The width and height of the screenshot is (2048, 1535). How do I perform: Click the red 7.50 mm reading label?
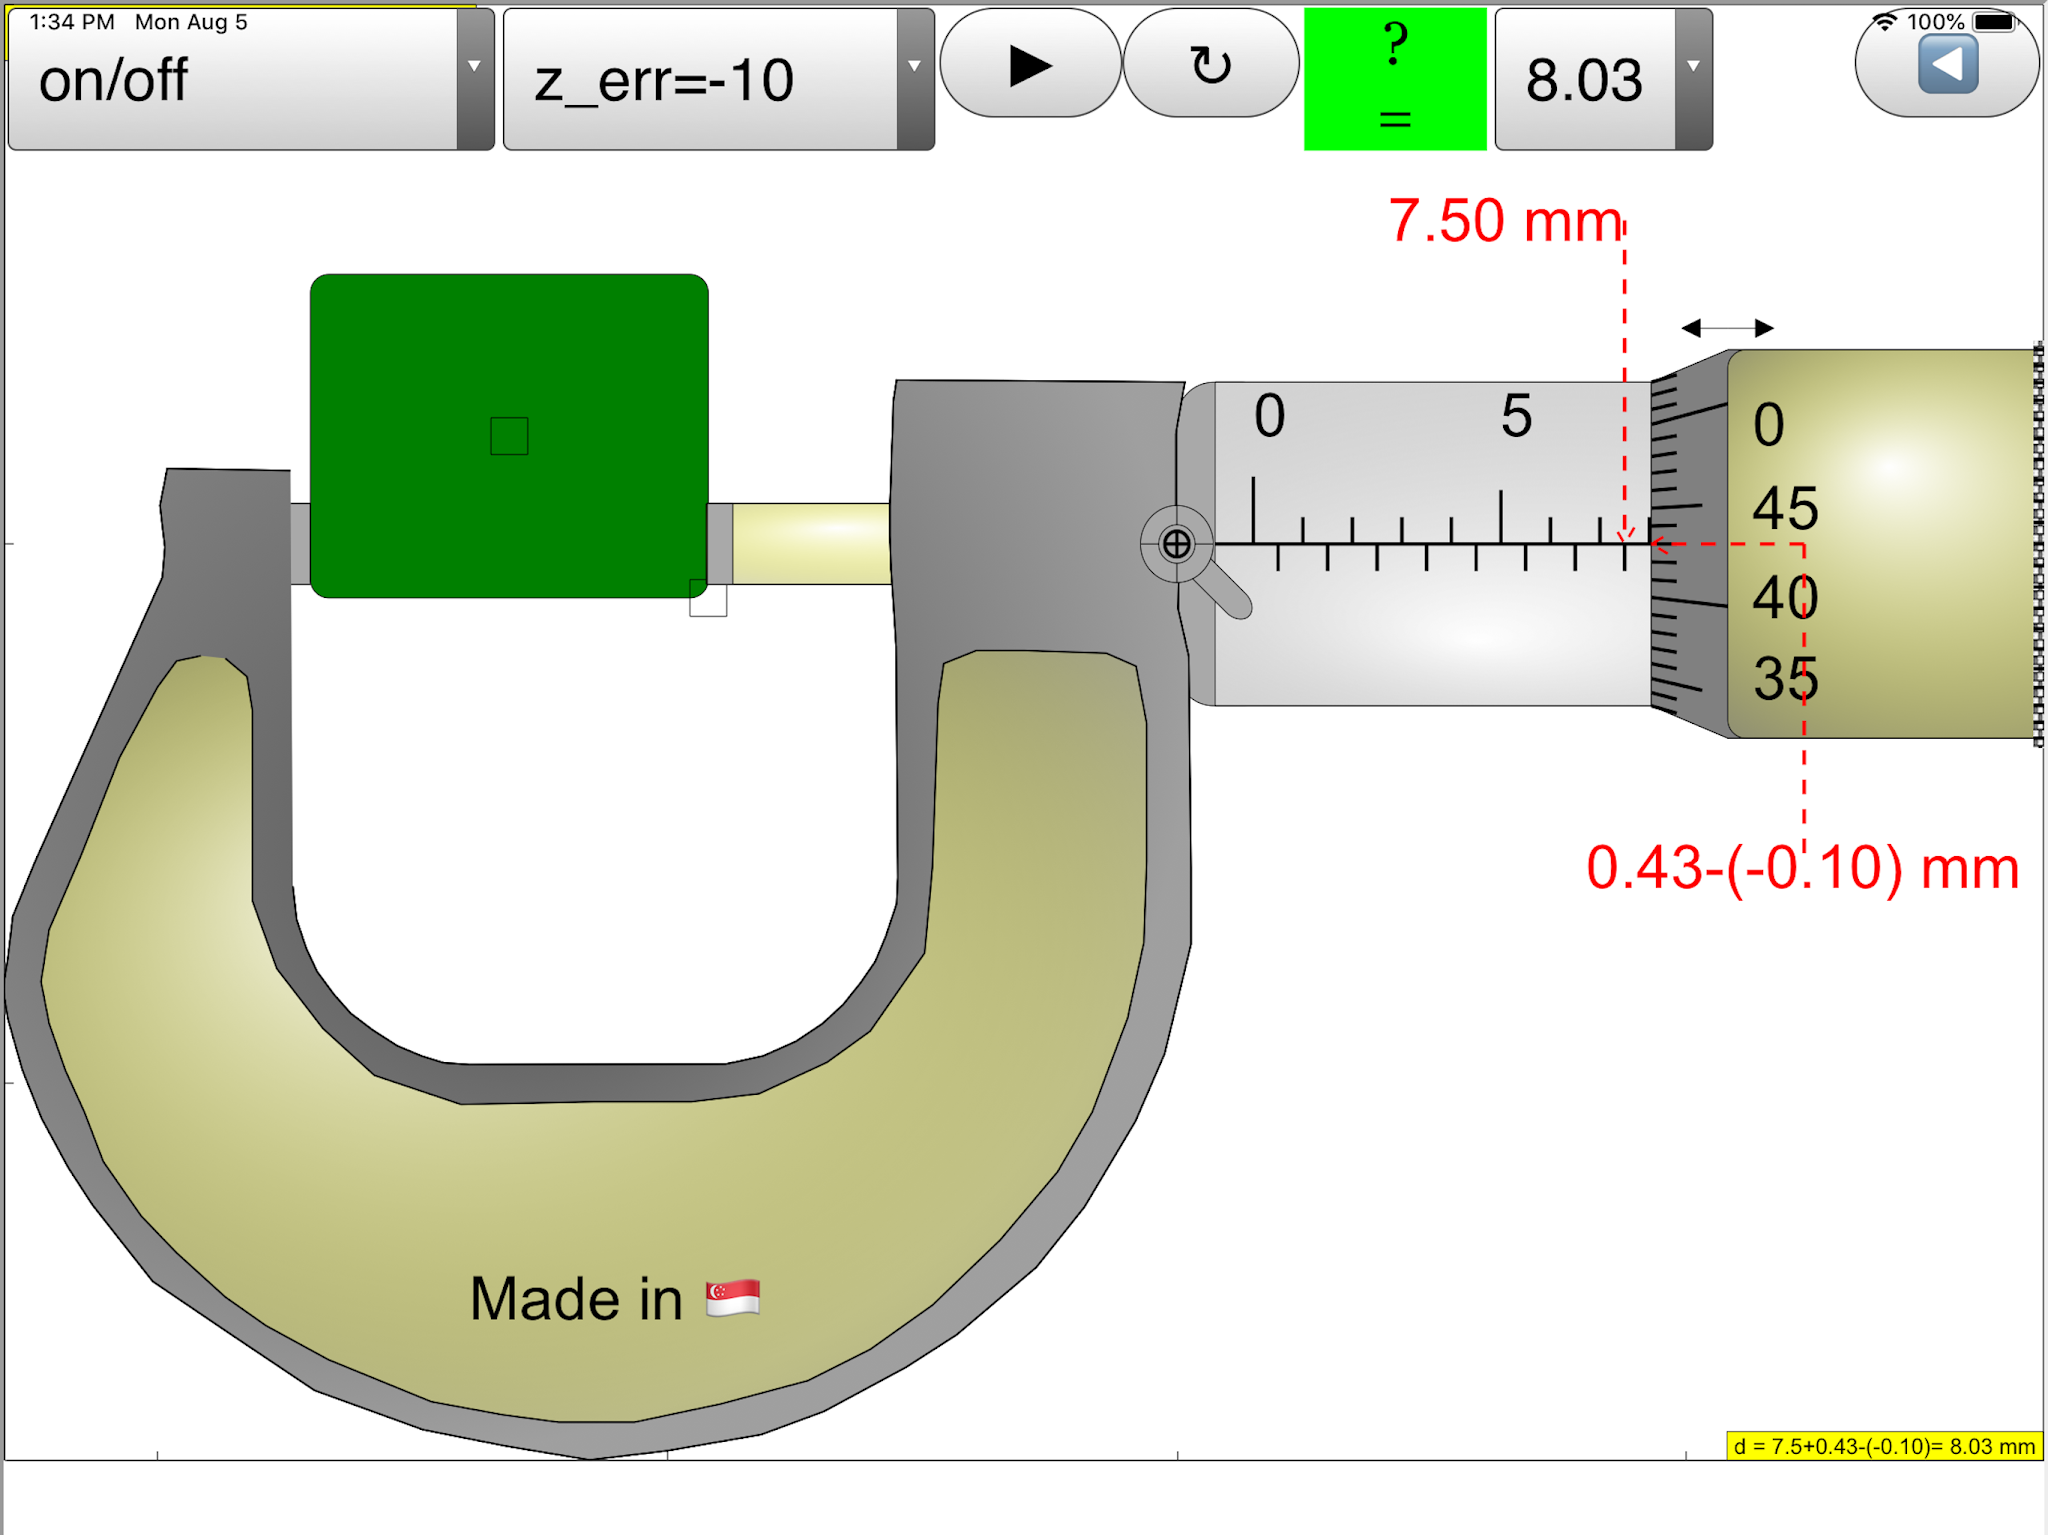pyautogui.click(x=1504, y=221)
